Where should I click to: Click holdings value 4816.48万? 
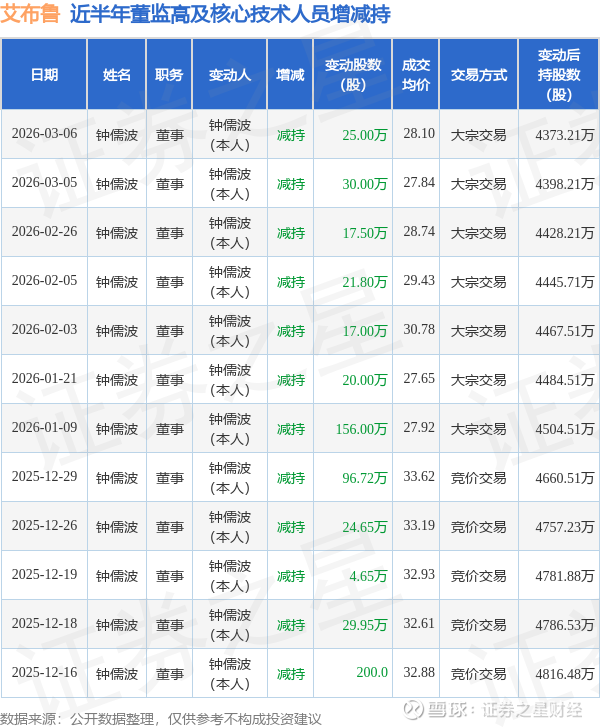[x=564, y=674]
